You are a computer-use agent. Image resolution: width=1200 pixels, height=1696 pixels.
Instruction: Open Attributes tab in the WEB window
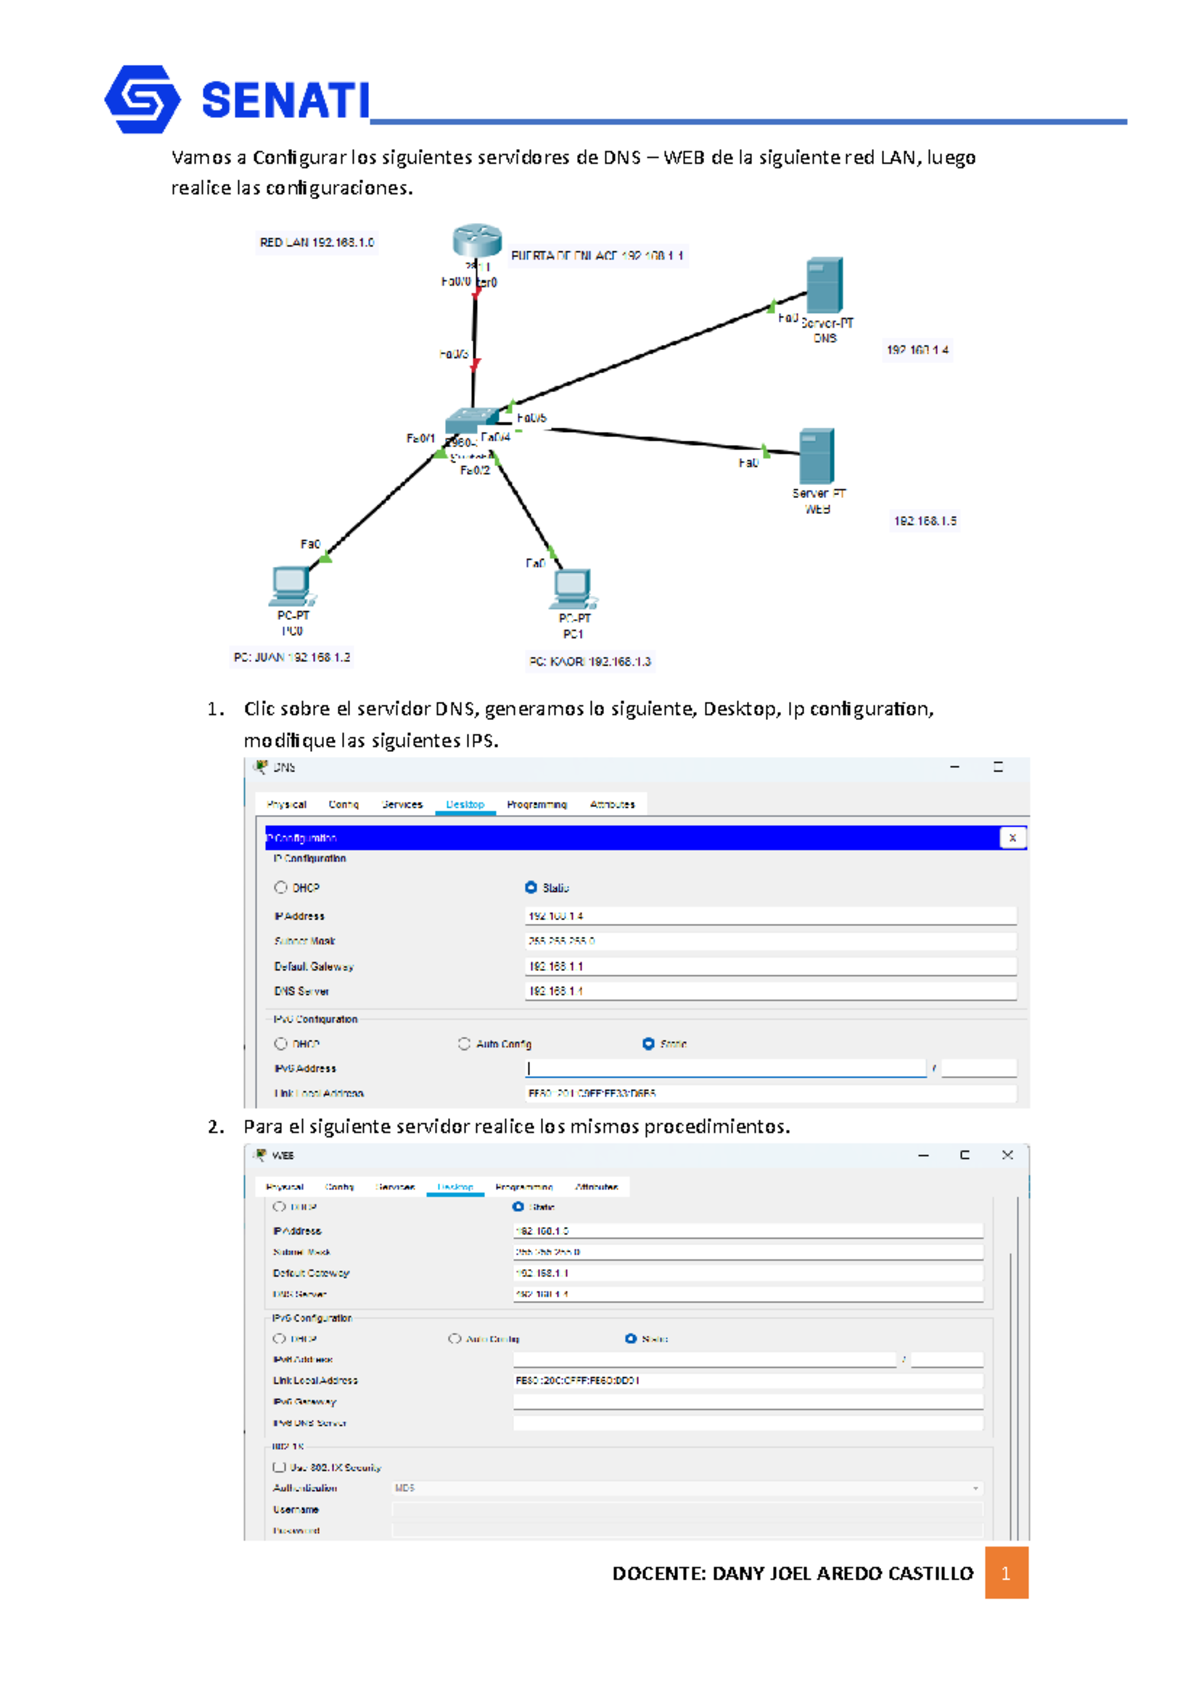pyautogui.click(x=596, y=1187)
